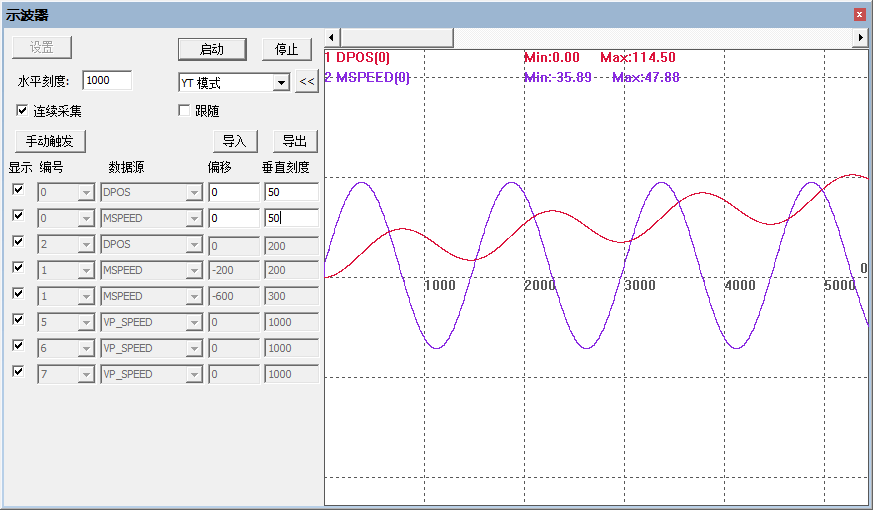Viewport: 873px width, 510px height.
Task: Click the 垂直刻度 field on the first DPOS row
Action: click(x=292, y=192)
